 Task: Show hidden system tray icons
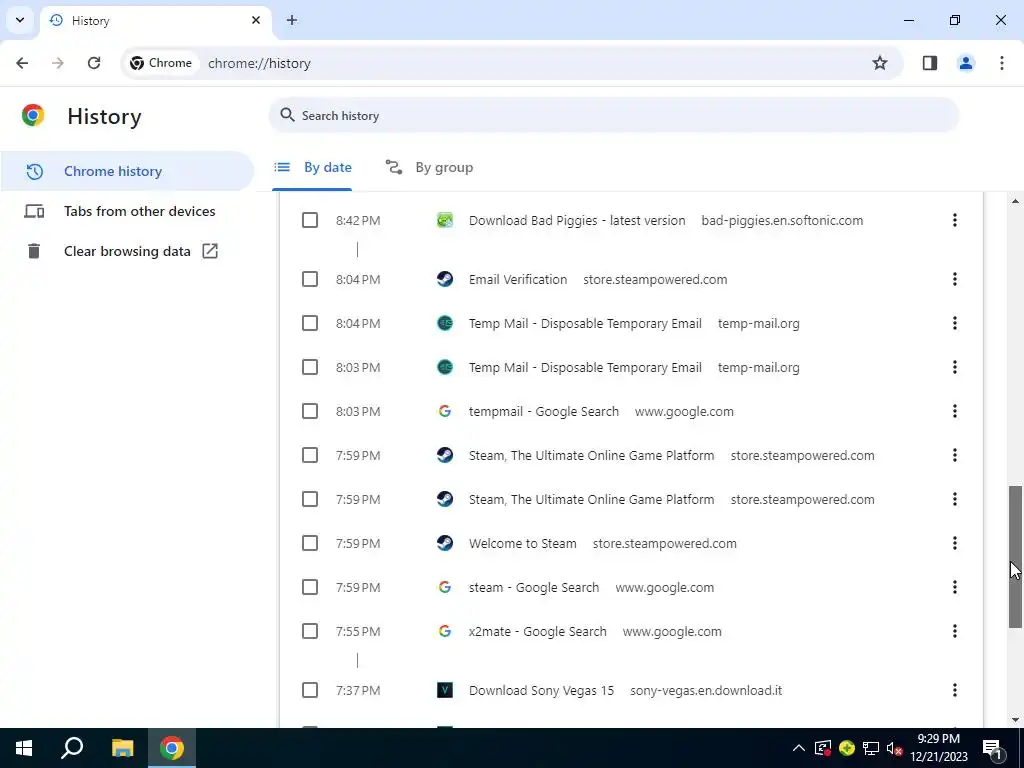click(x=799, y=748)
